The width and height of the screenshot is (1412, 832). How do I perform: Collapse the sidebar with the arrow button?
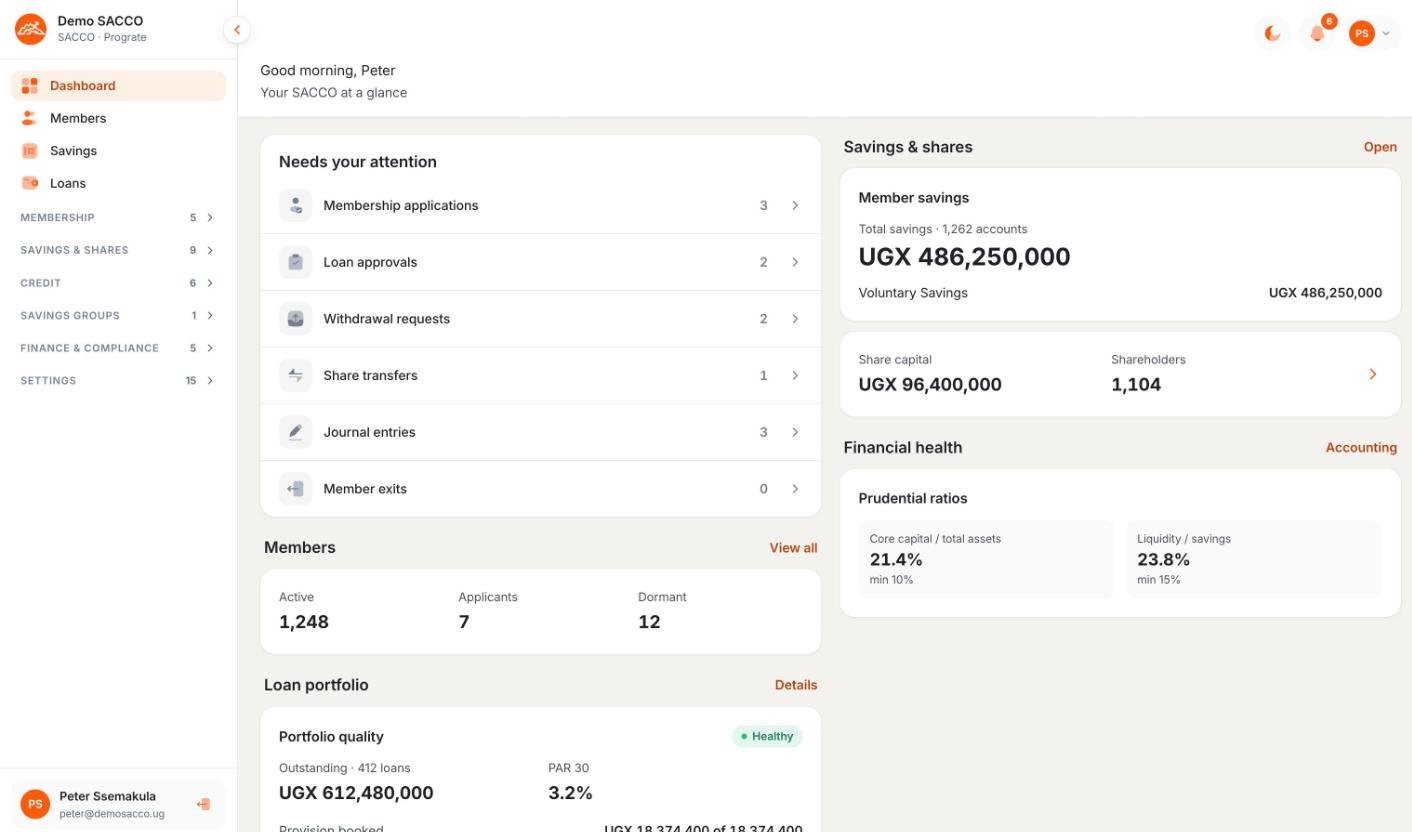point(237,30)
